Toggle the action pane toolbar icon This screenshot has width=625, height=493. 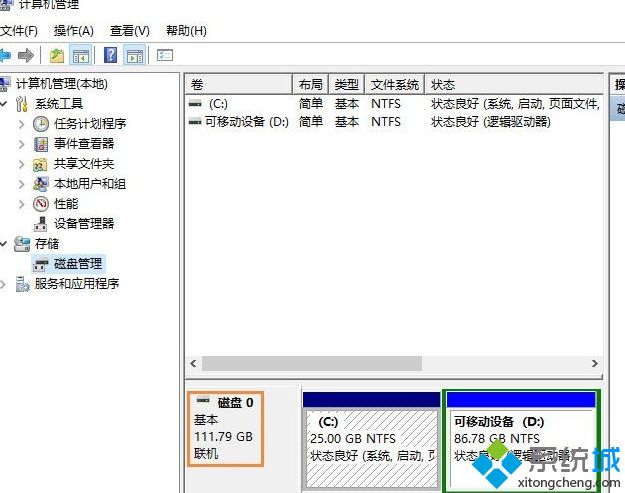(135, 55)
